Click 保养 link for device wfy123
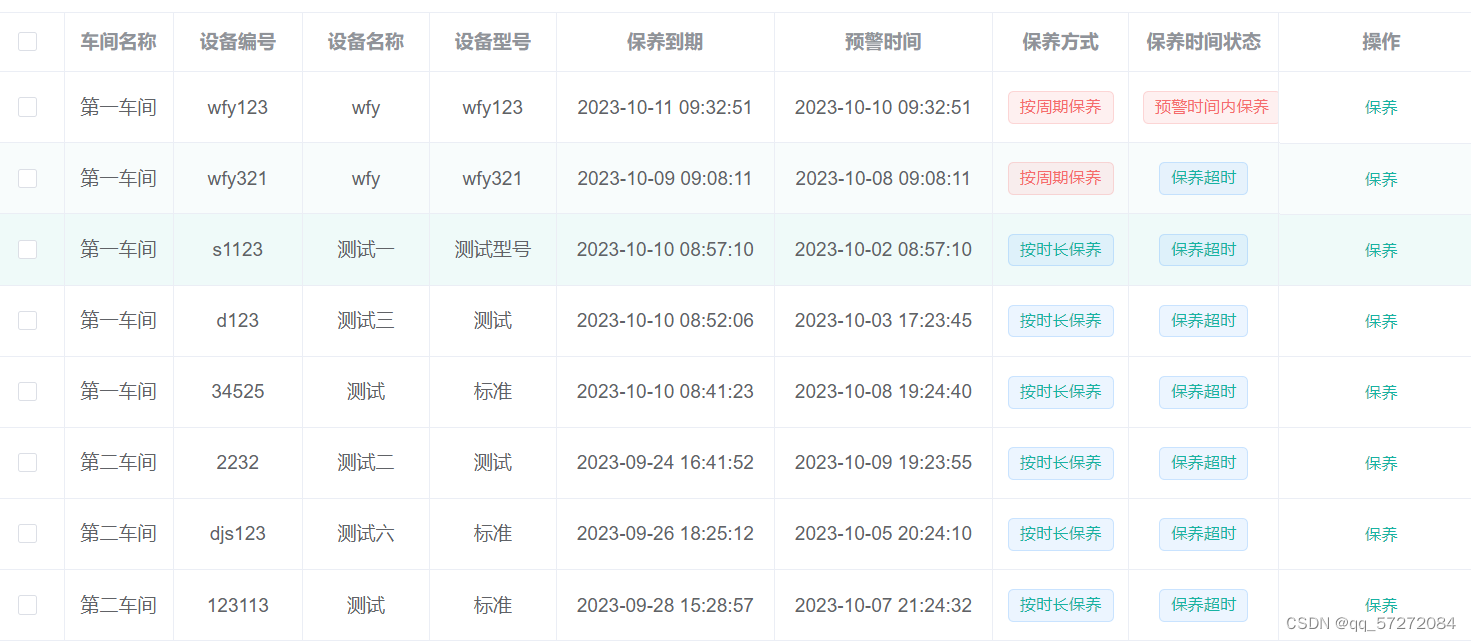 coord(1381,108)
